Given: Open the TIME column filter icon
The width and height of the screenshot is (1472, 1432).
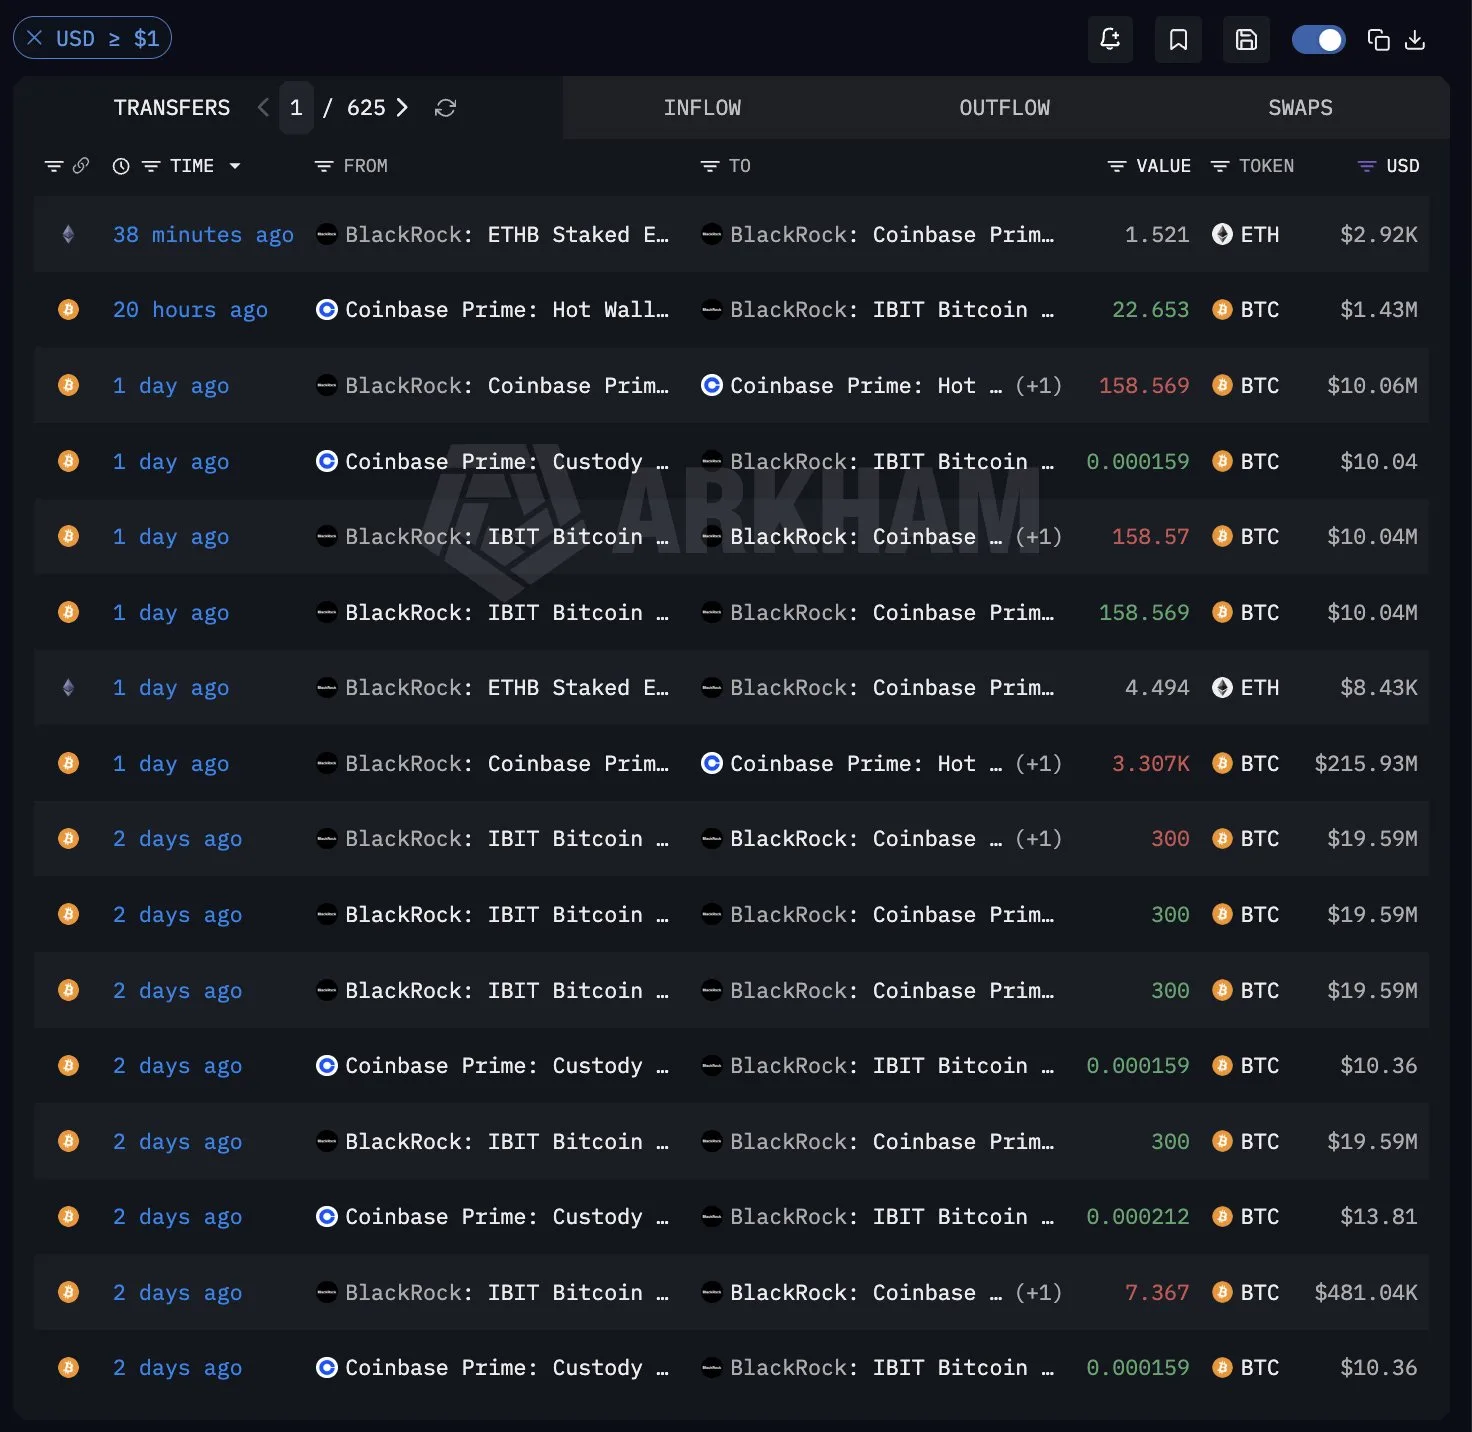Looking at the screenshot, I should pyautogui.click(x=151, y=166).
